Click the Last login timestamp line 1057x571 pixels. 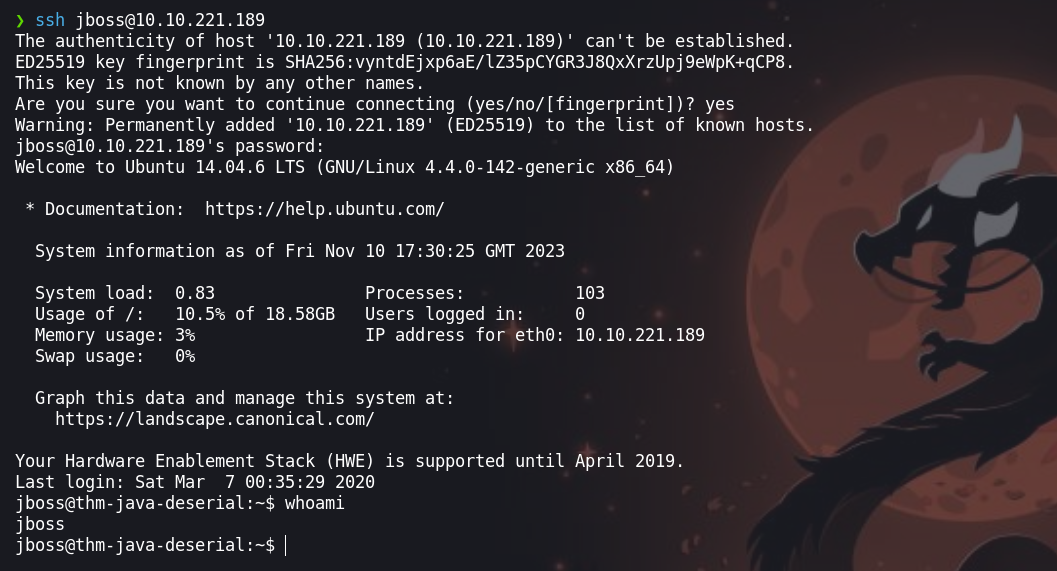click(195, 482)
